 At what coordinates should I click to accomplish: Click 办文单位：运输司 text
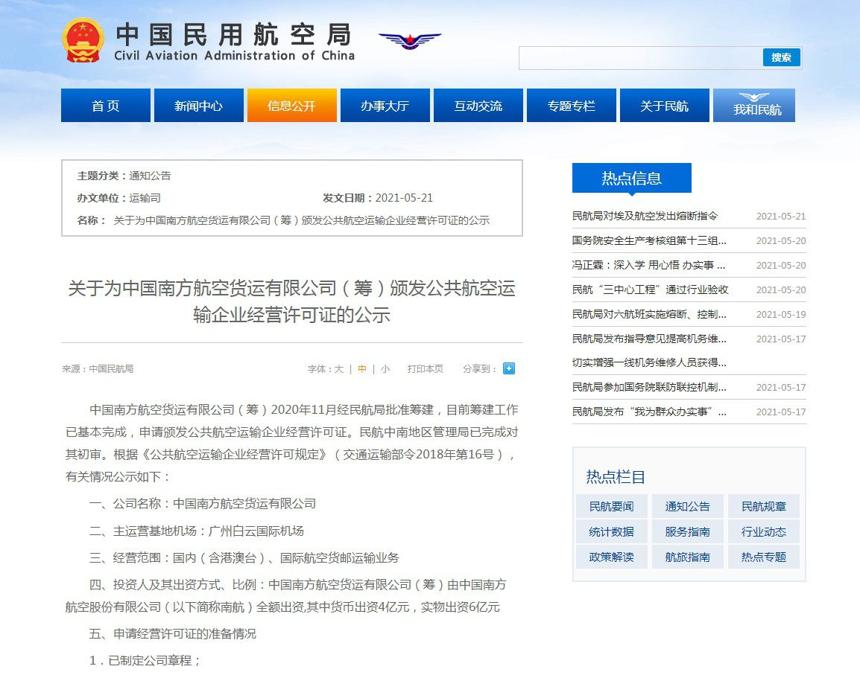119,198
